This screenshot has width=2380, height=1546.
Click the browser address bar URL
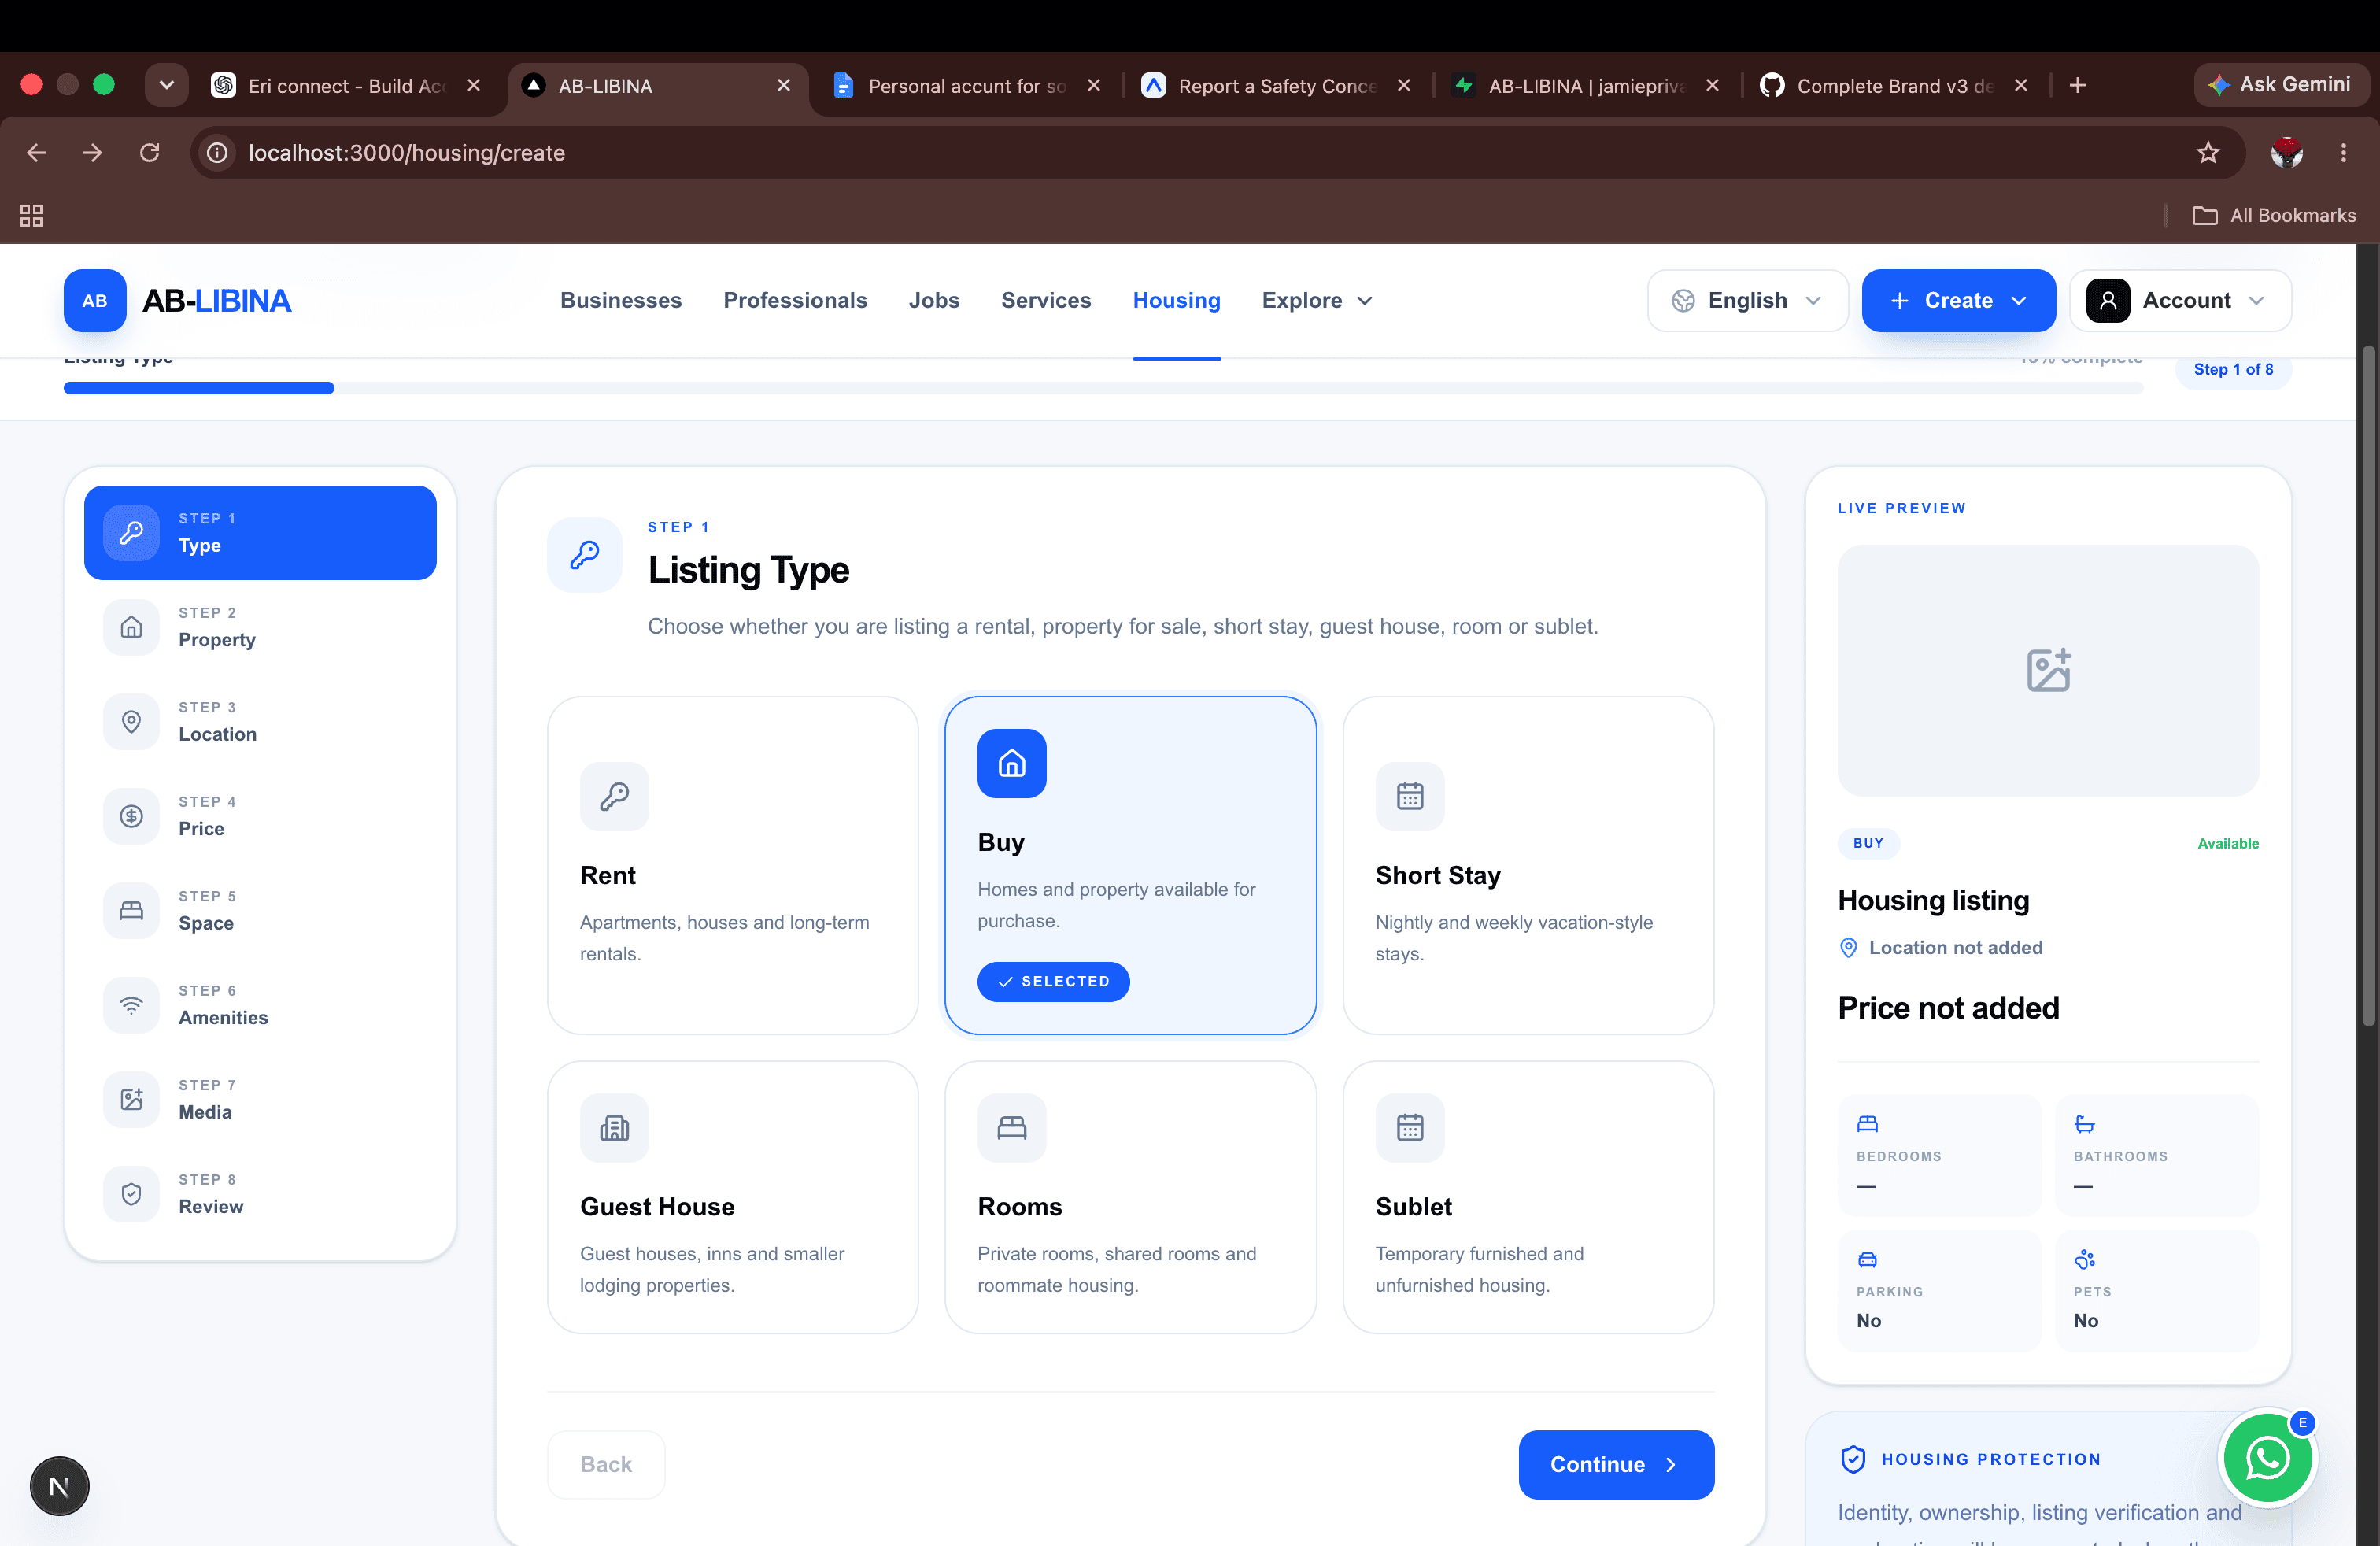406,153
